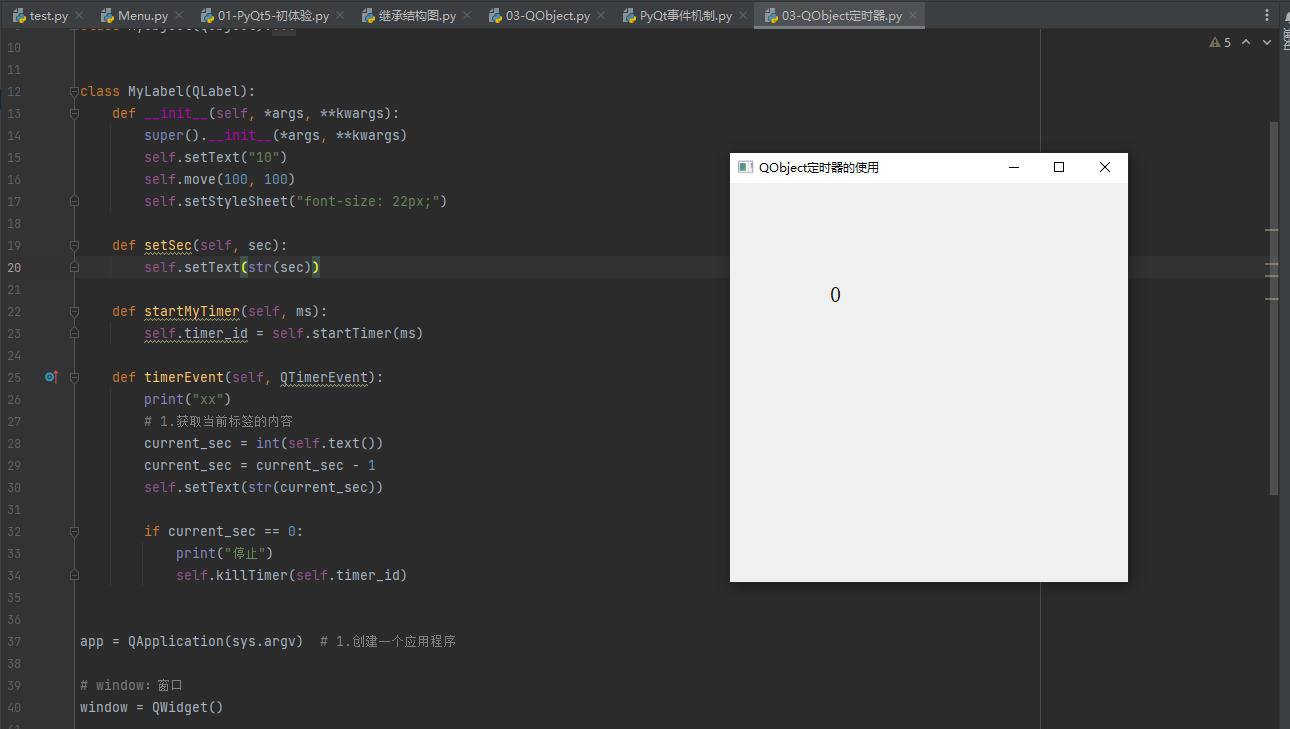
Task: Open the 5 warnings inspection widget
Action: (1220, 42)
